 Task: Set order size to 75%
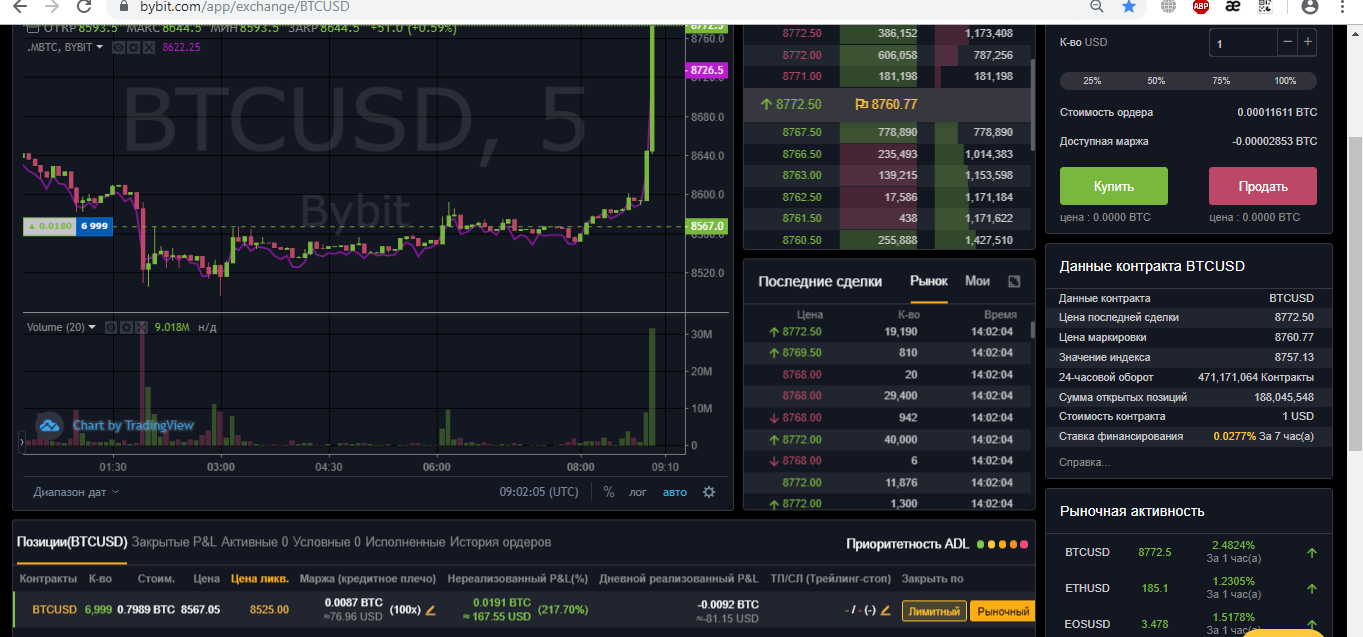1221,81
